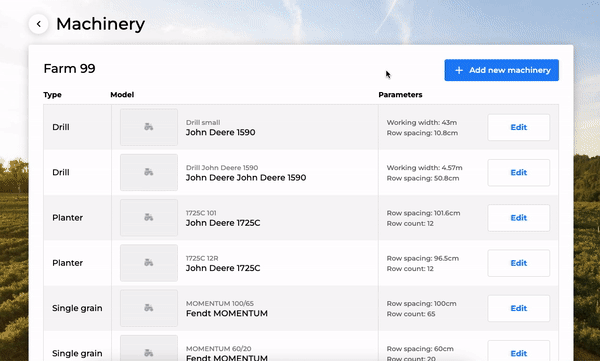This screenshot has width=600, height=361.
Task: Open thumbnail for MOMENTUM 60/20 row
Action: [x=149, y=348]
